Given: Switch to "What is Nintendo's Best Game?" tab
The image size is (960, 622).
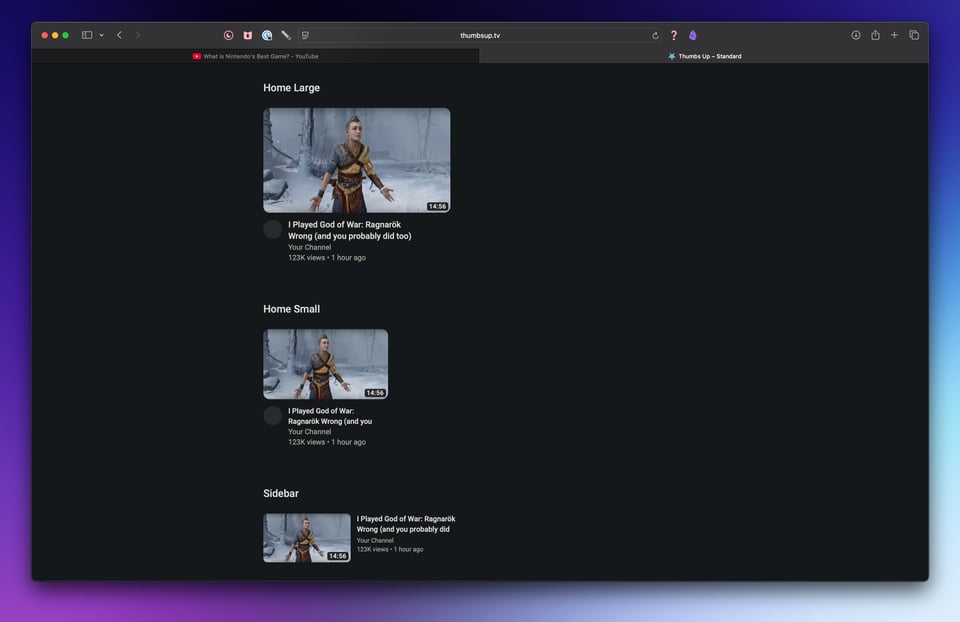Looking at the screenshot, I should coord(256,56).
